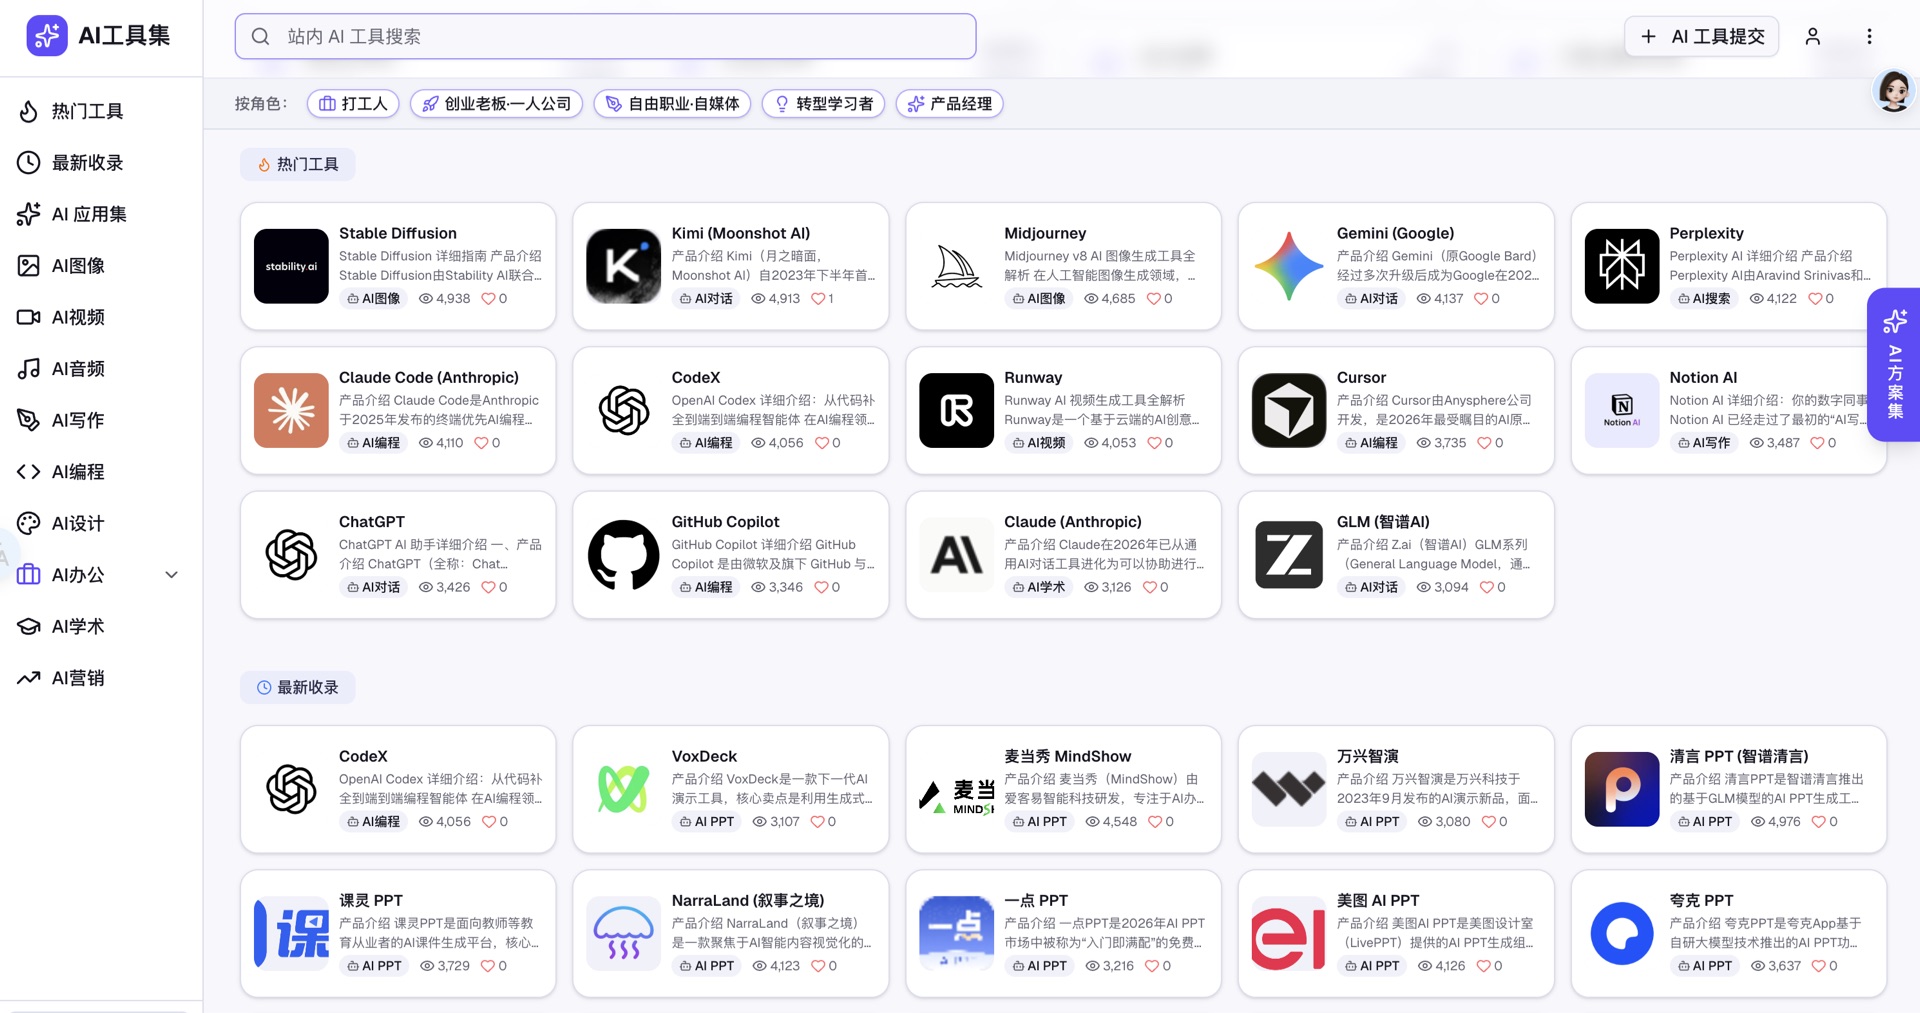The width and height of the screenshot is (1920, 1013).
Task: Click the GLM Z logo icon
Action: coord(1289,554)
